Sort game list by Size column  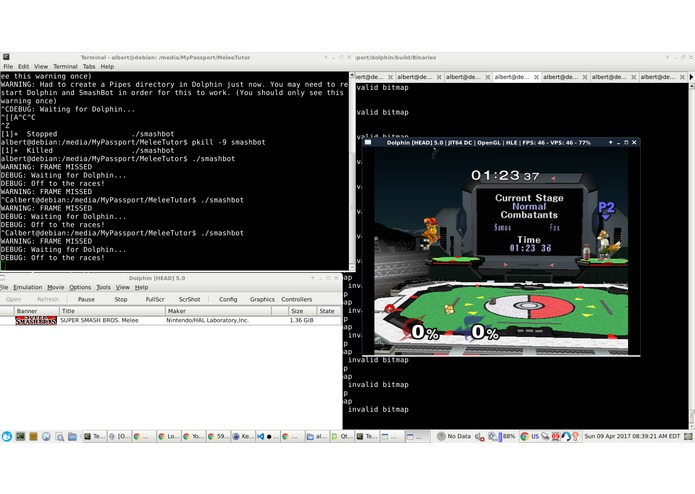click(302, 311)
